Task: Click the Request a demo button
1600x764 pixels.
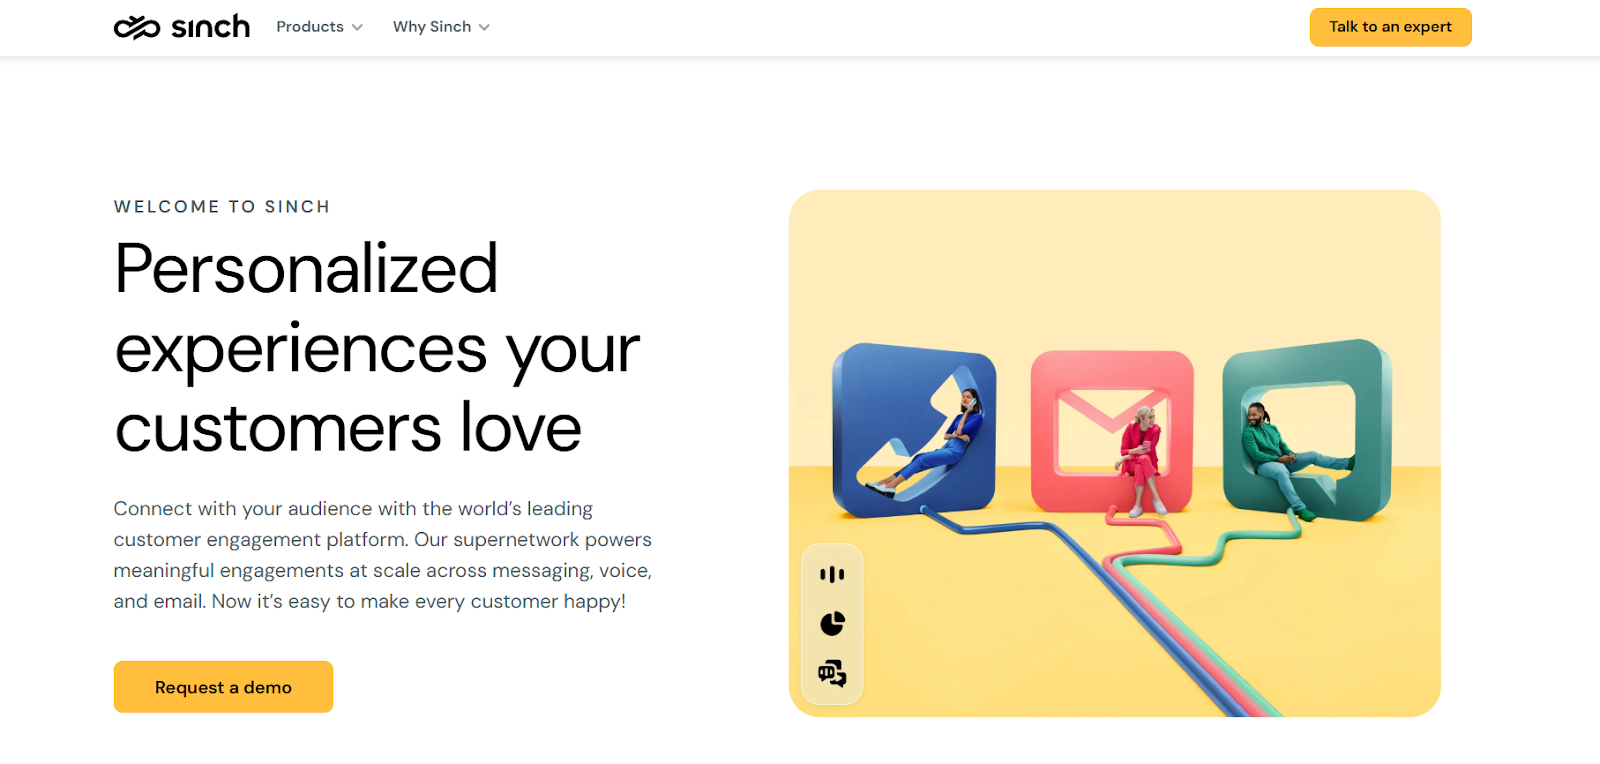Action: click(x=223, y=687)
